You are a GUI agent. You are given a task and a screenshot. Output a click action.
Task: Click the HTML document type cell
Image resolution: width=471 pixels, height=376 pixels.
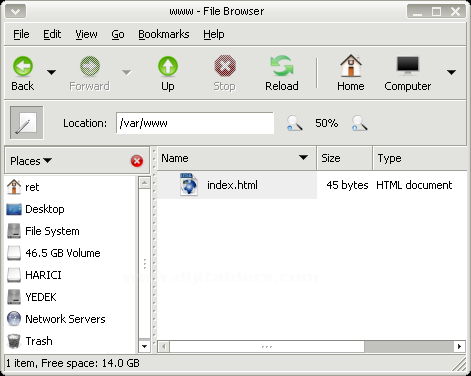414,185
